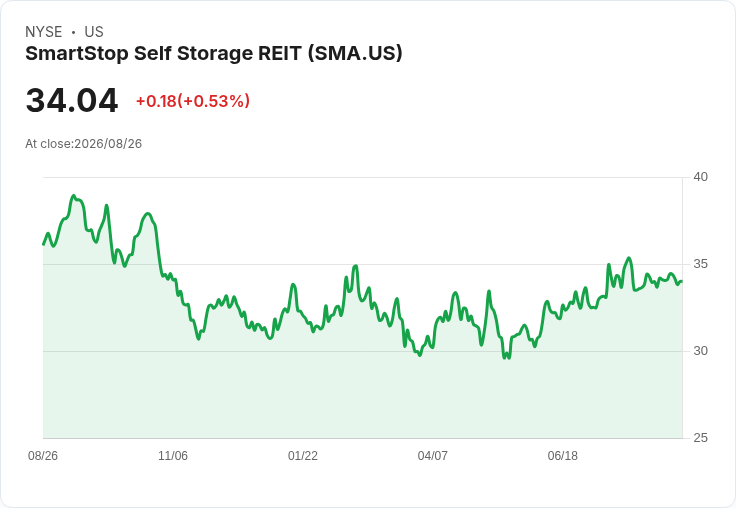Click the +0.18(+0.53%) price change
Screen dimensions: 736x508
[x=193, y=101]
